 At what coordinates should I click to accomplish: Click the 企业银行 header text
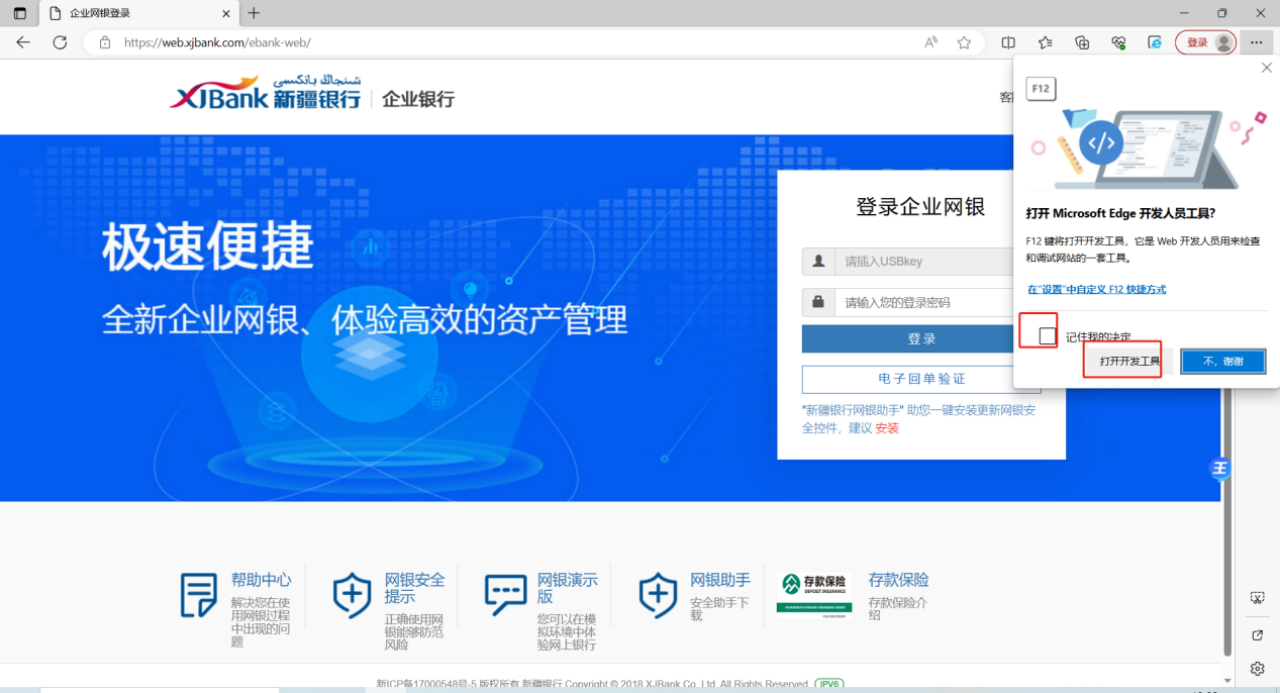coord(418,99)
